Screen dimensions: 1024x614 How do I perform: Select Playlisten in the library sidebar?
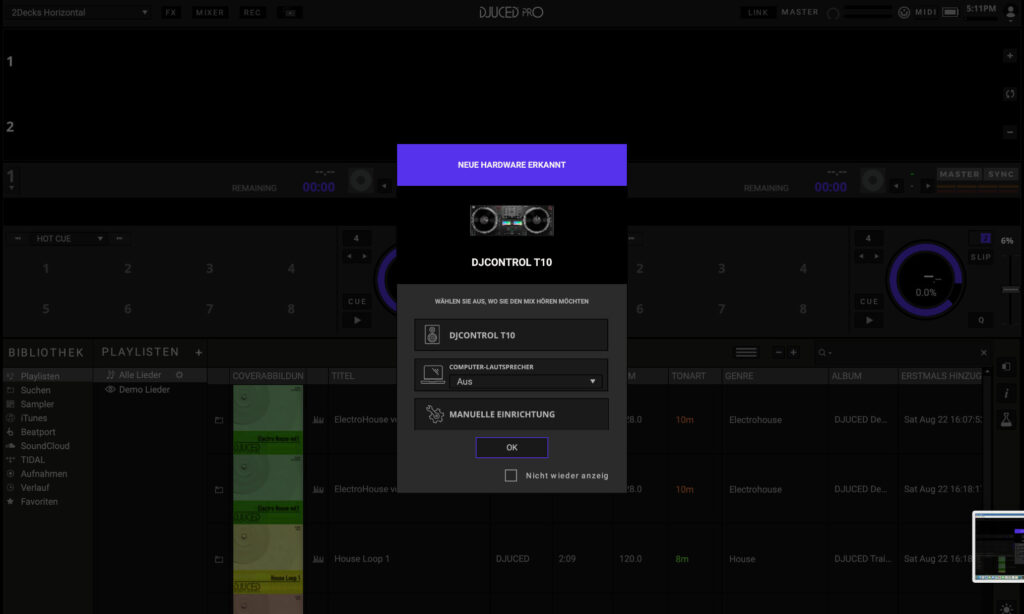pyautogui.click(x=40, y=376)
